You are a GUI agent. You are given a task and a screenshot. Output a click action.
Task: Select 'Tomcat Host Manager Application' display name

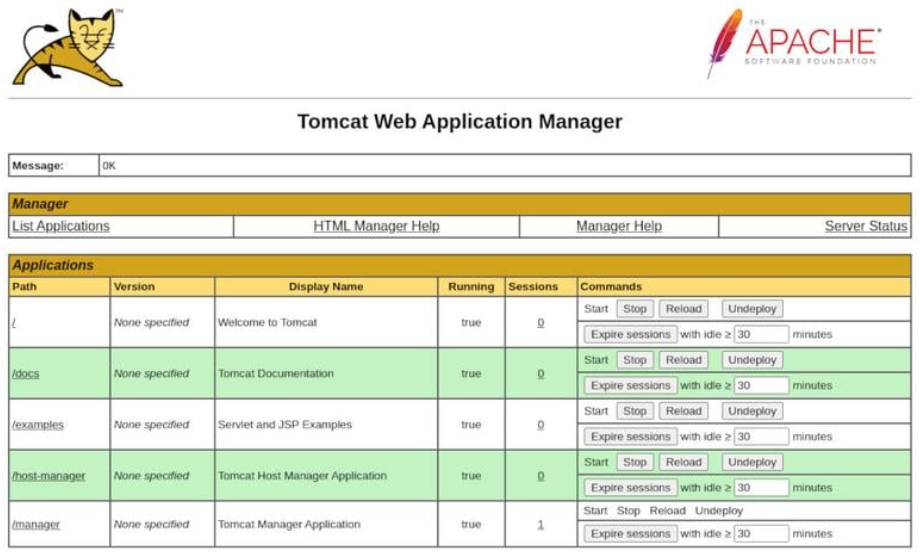(x=302, y=476)
